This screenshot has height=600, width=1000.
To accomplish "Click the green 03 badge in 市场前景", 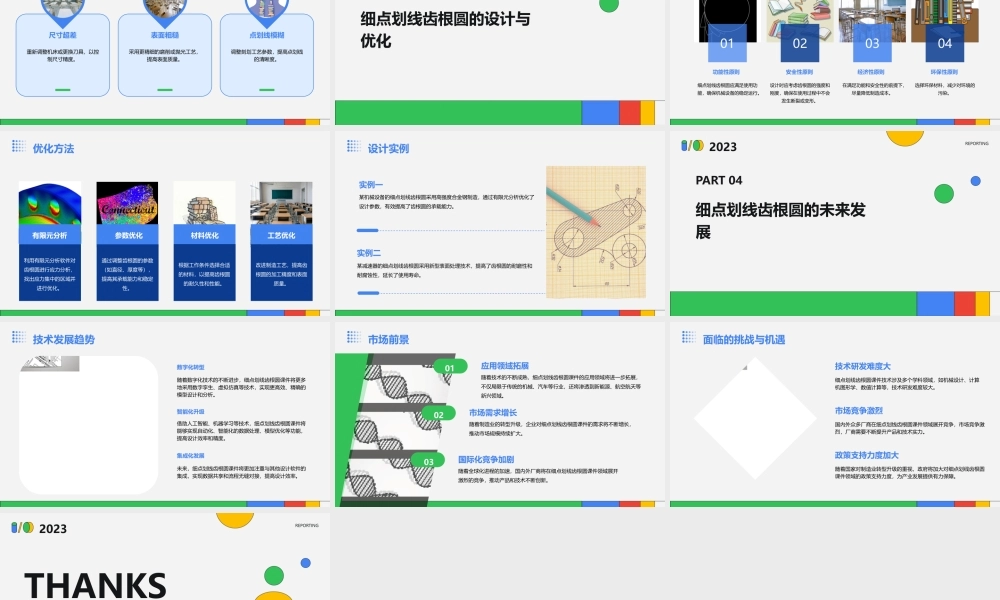I will (x=429, y=462).
